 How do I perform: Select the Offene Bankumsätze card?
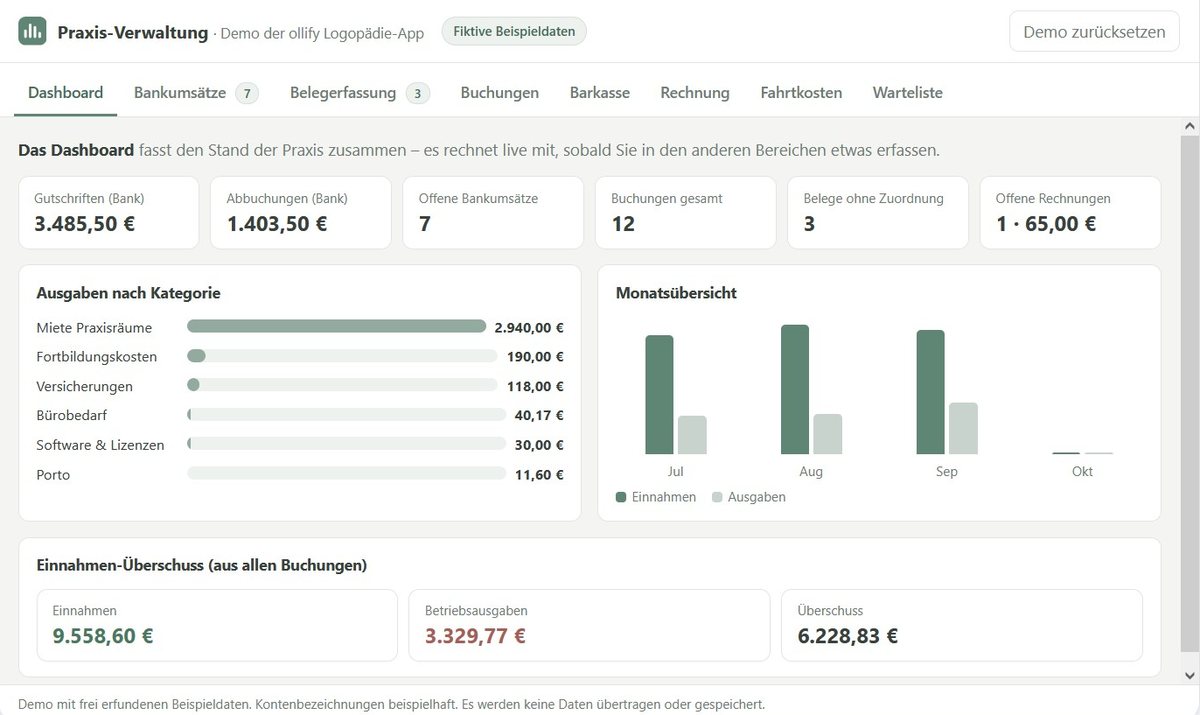click(493, 212)
